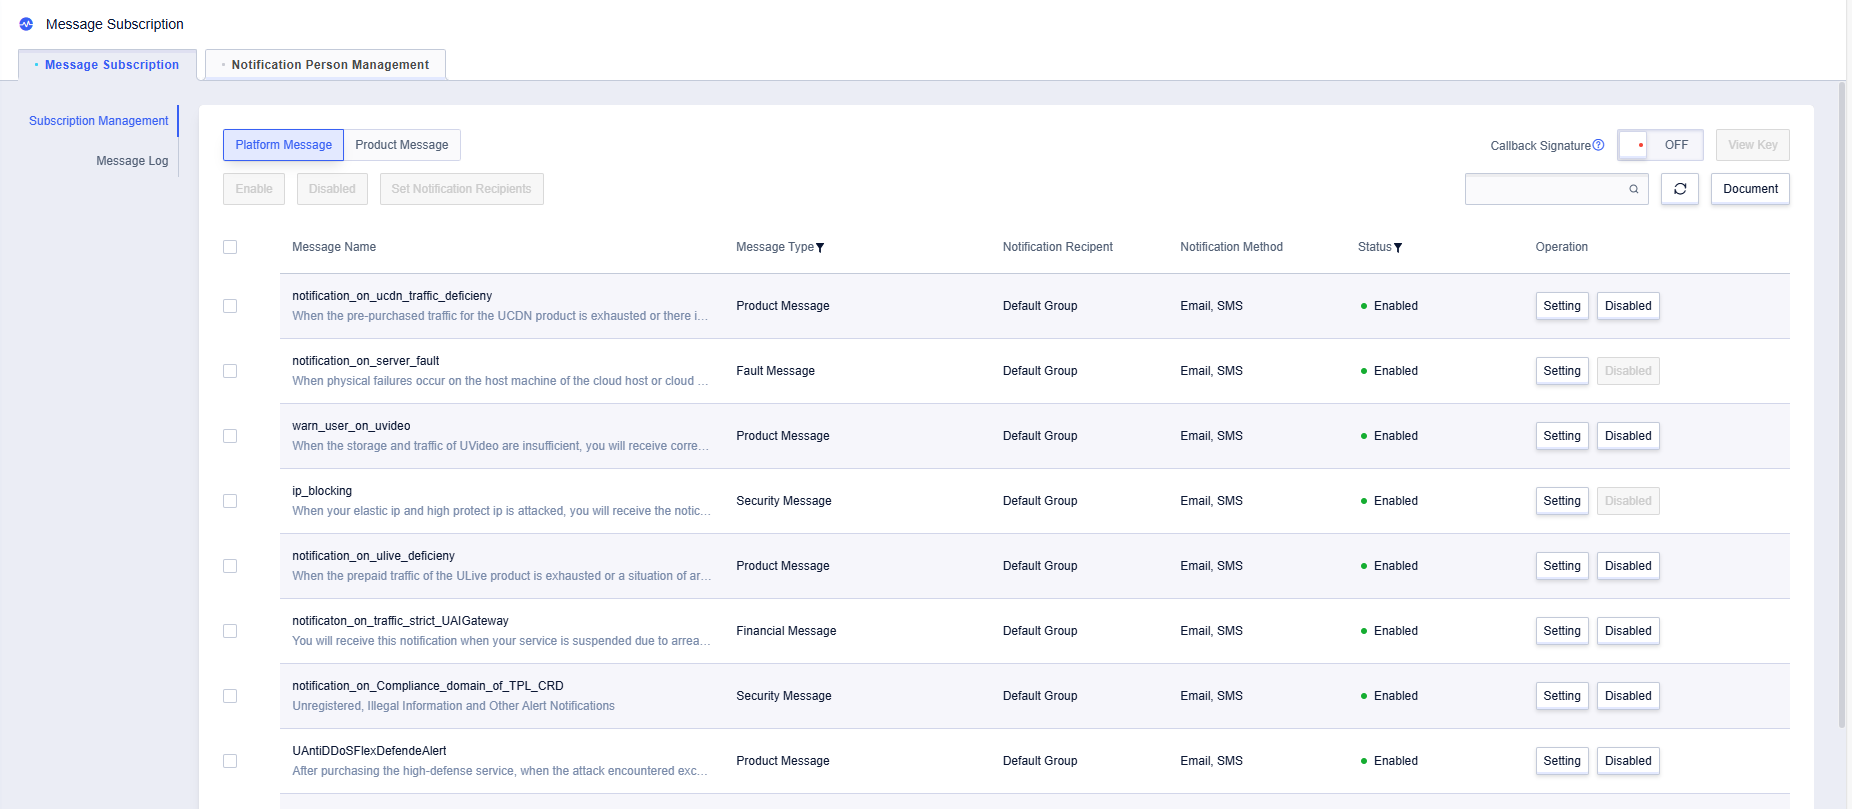Image resolution: width=1852 pixels, height=809 pixels.
Task: Switch to the Product Message tab
Action: [402, 145]
